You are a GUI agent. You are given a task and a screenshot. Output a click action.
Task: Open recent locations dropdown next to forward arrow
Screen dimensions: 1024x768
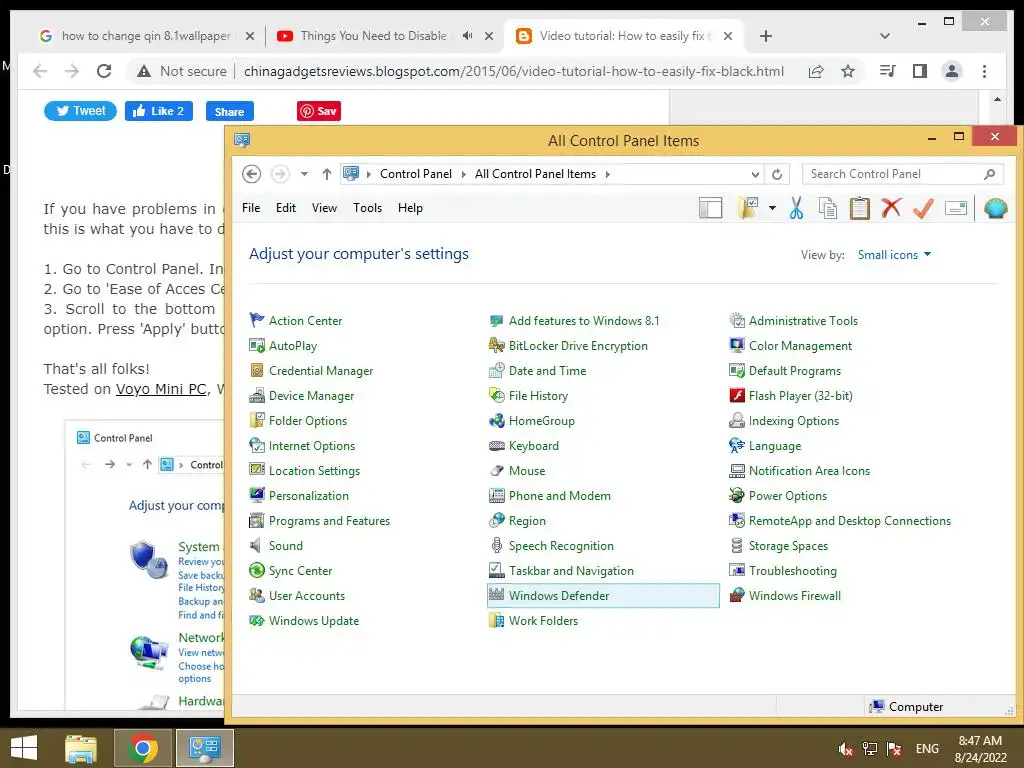pyautogui.click(x=304, y=174)
